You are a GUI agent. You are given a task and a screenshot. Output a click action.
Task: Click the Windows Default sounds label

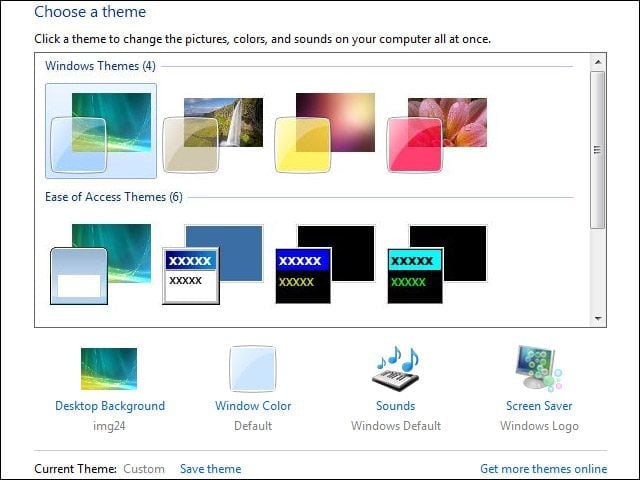(x=396, y=426)
